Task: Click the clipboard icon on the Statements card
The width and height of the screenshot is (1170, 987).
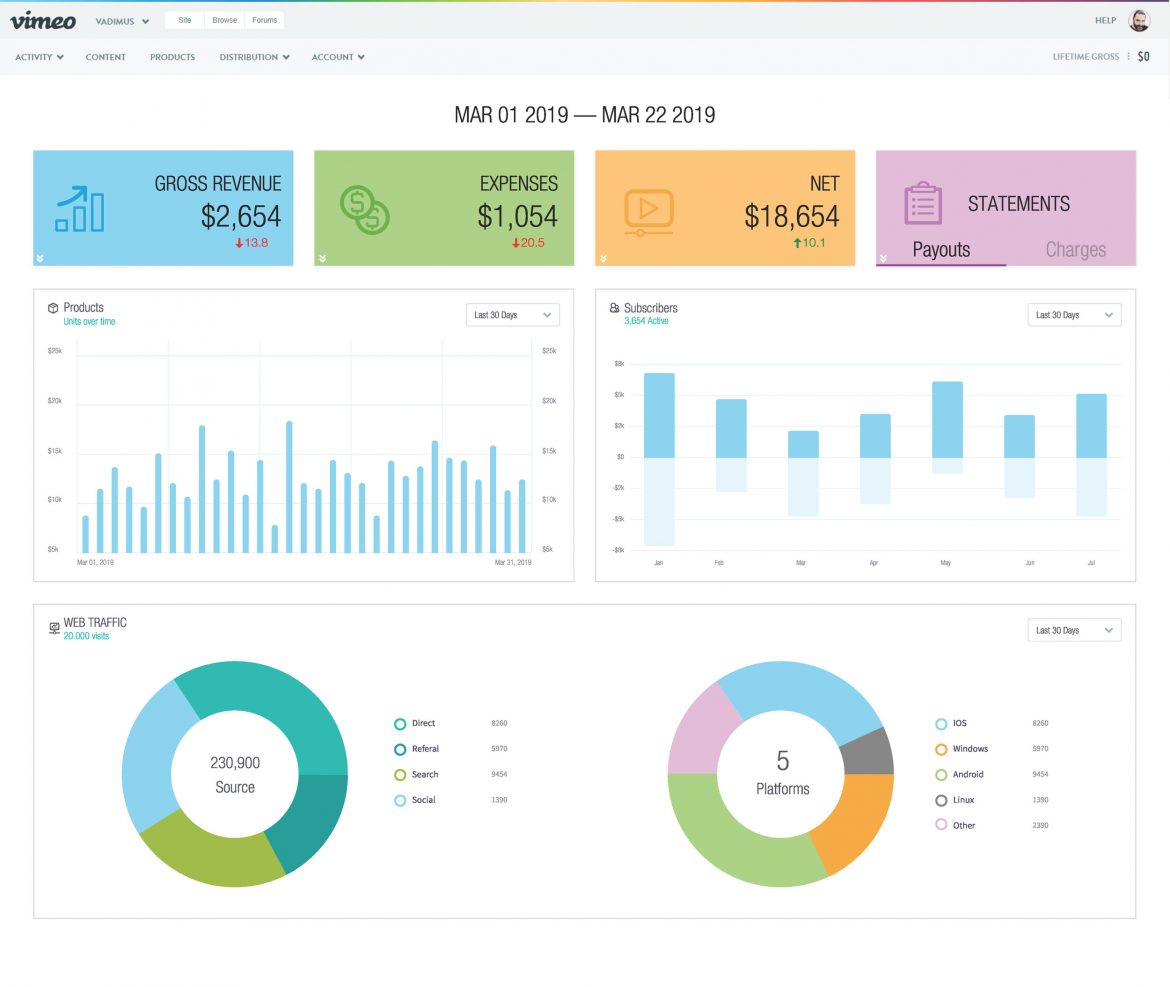Action: click(921, 204)
